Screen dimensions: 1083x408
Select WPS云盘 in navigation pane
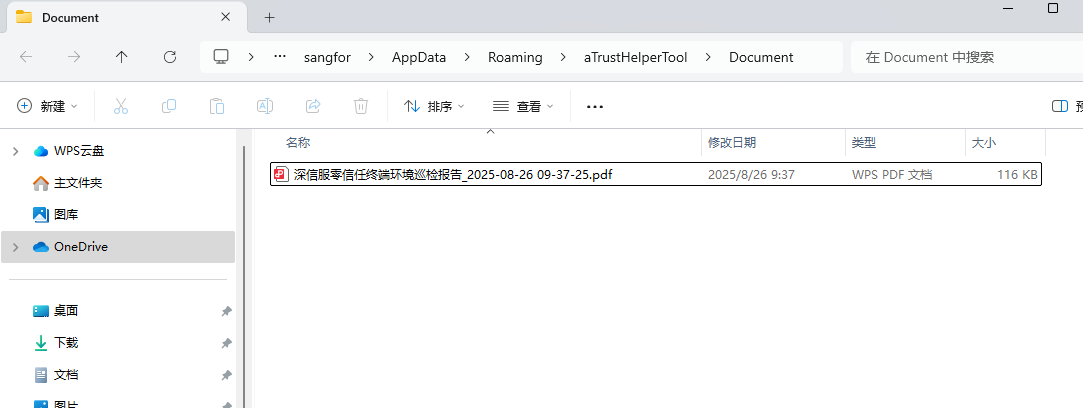click(79, 151)
